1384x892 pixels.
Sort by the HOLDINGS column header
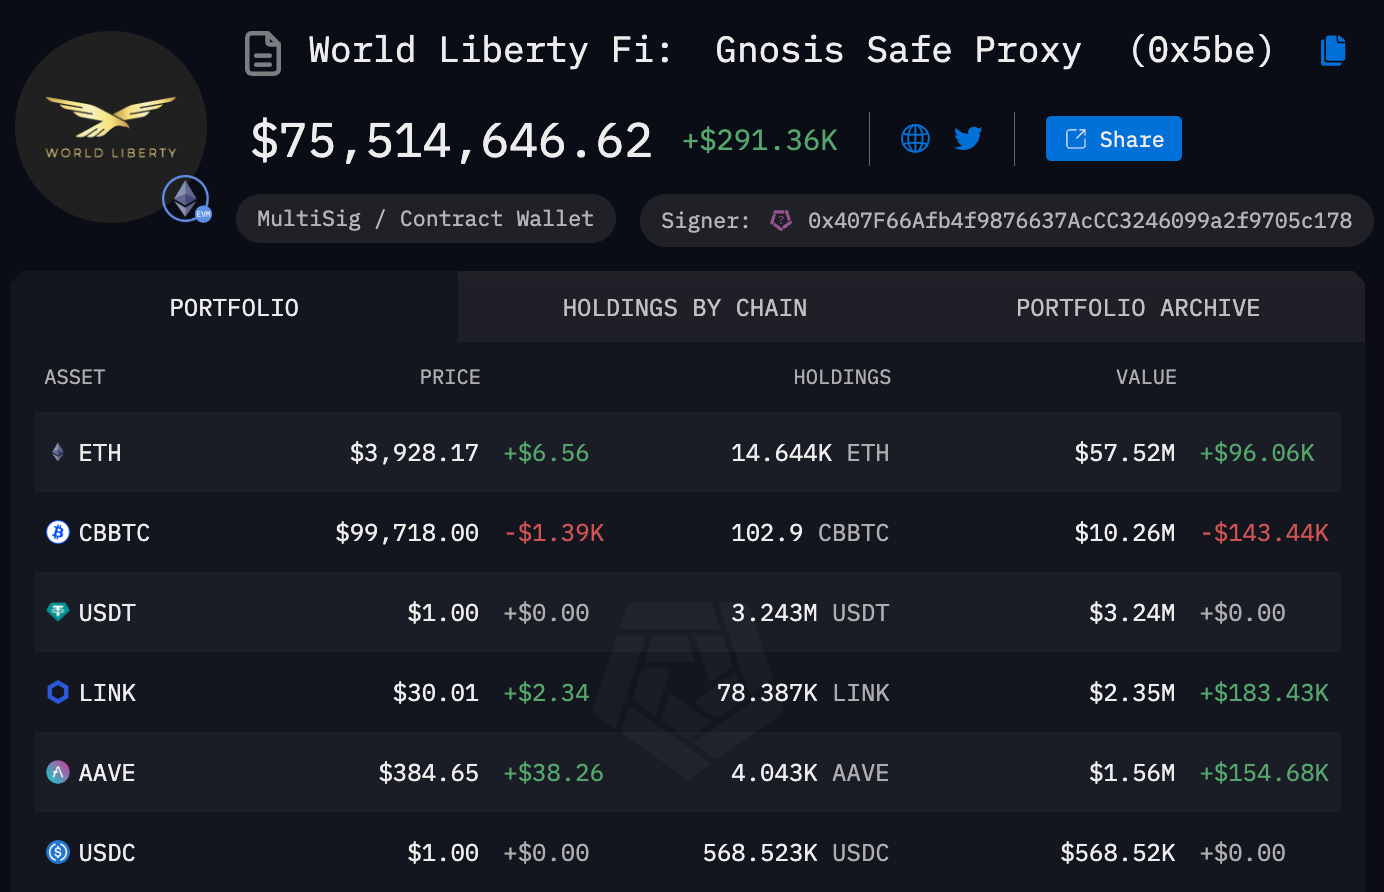click(842, 377)
